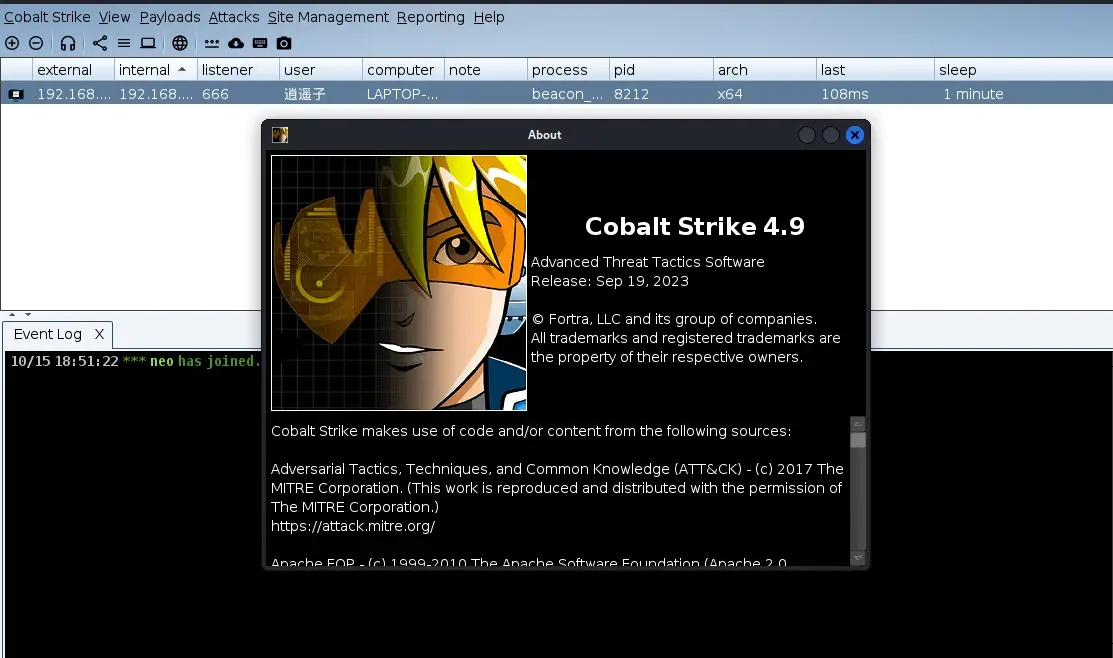This screenshot has height=658, width=1113.
Task: Close the Event Log tab with X
Action: coord(99,334)
